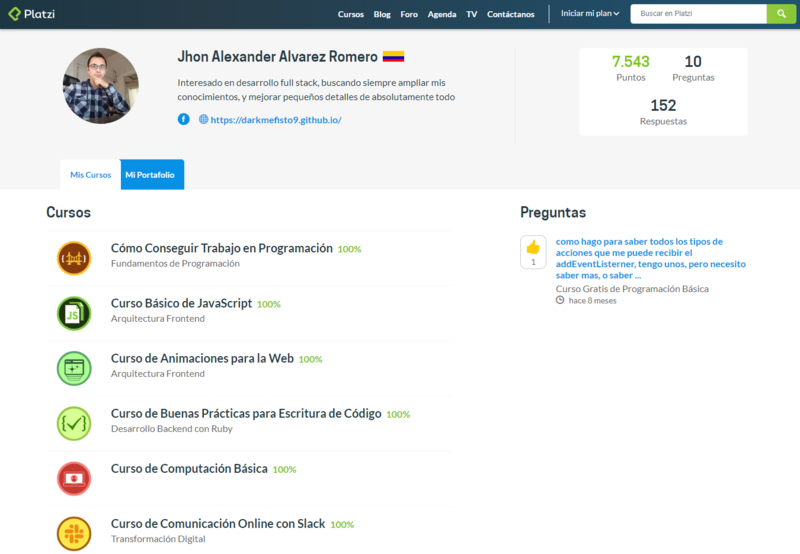
Task: Select the Mi Portafolio tab
Action: point(152,174)
